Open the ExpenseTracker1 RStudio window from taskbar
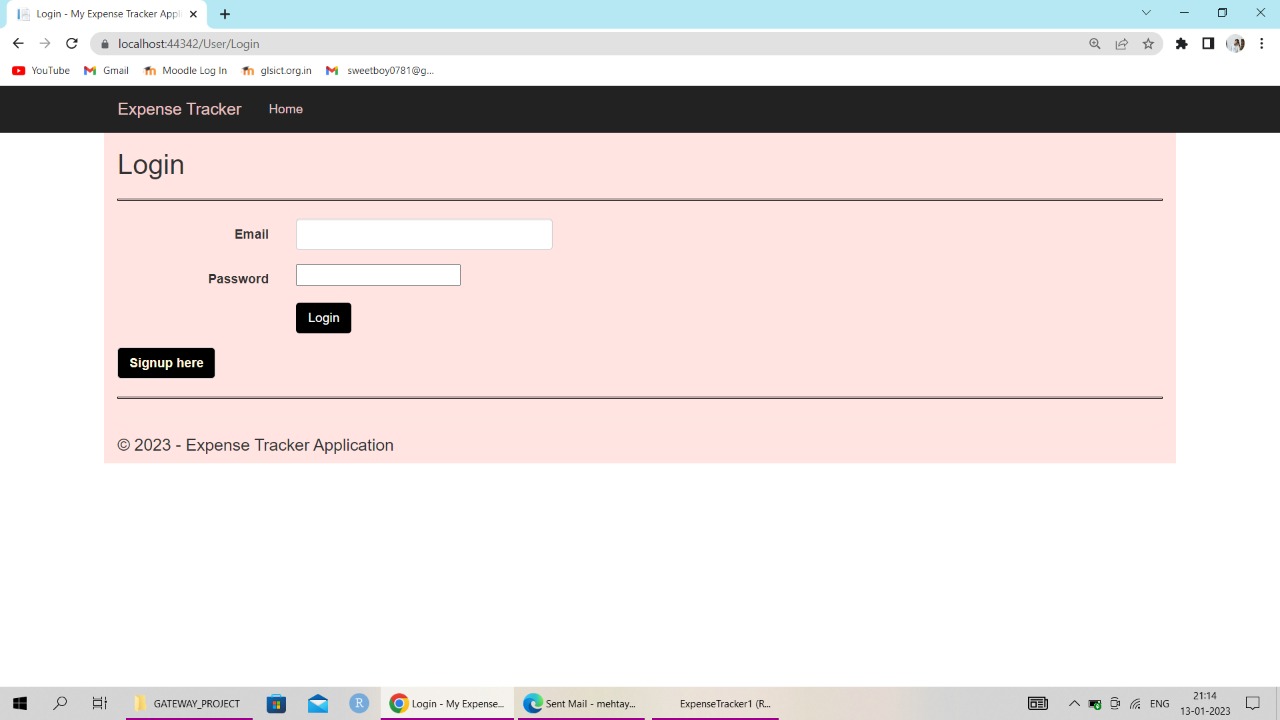 pyautogui.click(x=724, y=703)
